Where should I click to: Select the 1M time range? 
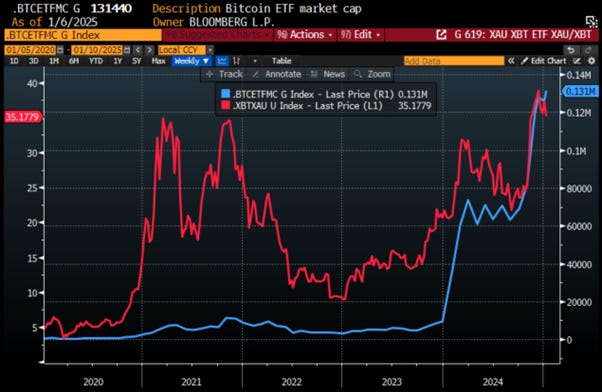pos(54,61)
